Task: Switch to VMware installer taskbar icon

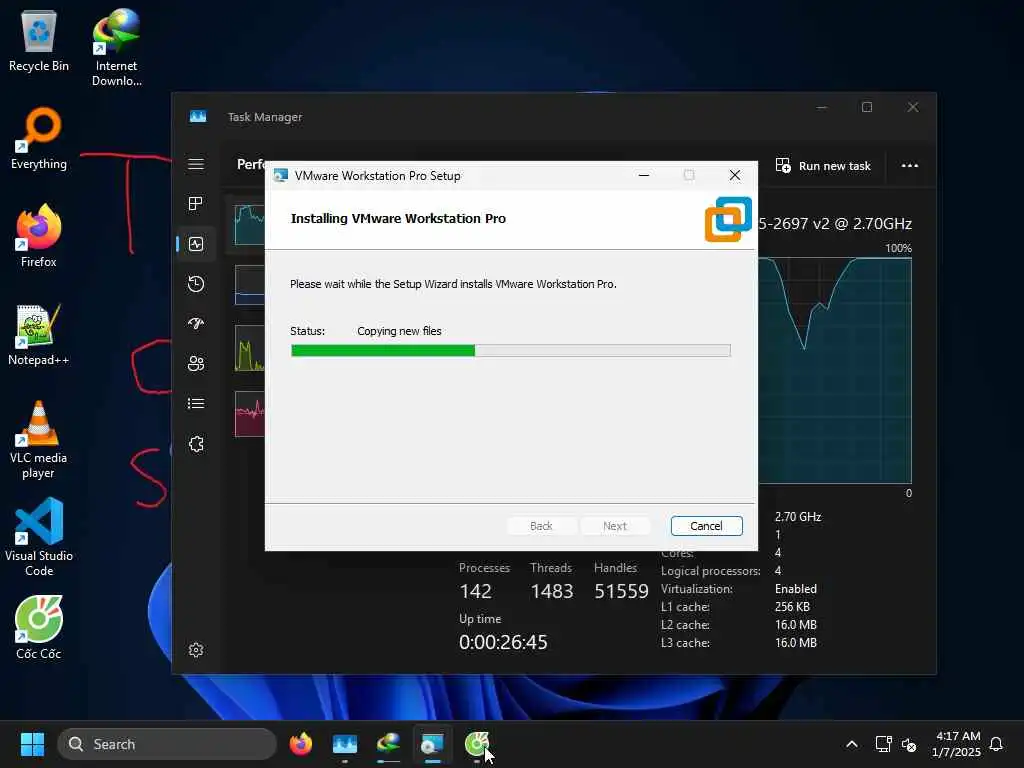Action: coord(432,744)
